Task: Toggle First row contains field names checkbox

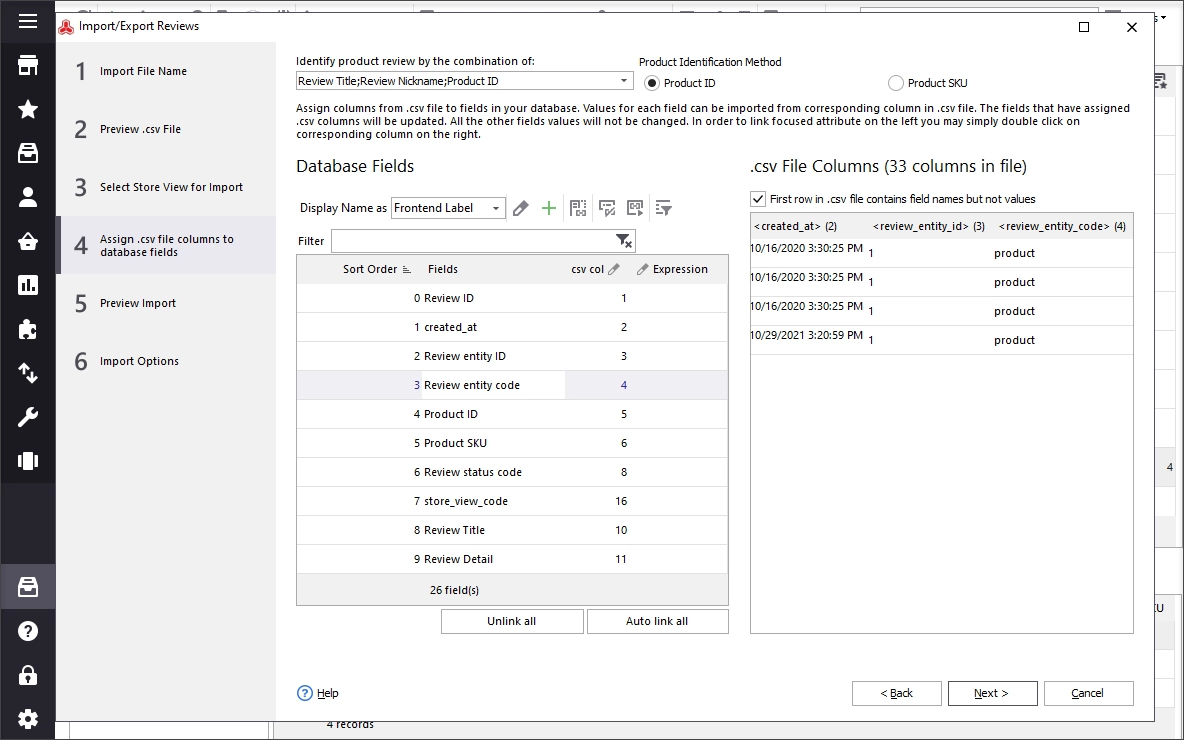Action: [x=758, y=199]
